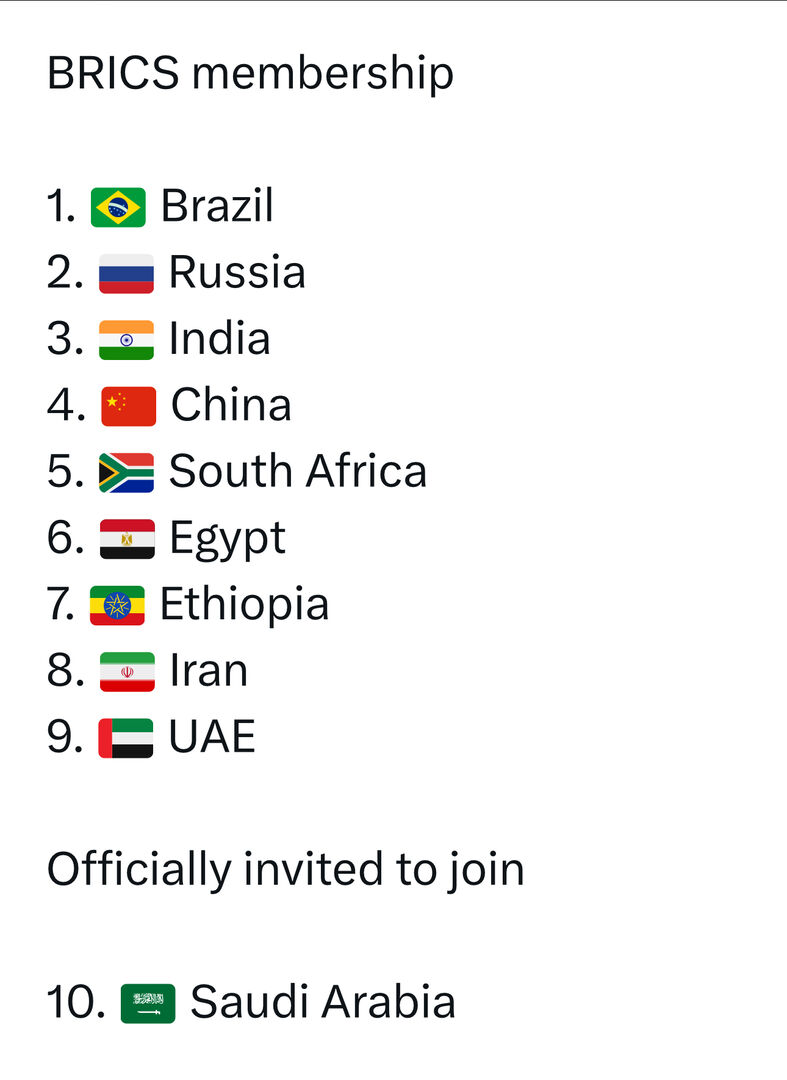This screenshot has height=1080, width=787.
Task: Select the Egypt flag icon
Action: [x=127, y=539]
